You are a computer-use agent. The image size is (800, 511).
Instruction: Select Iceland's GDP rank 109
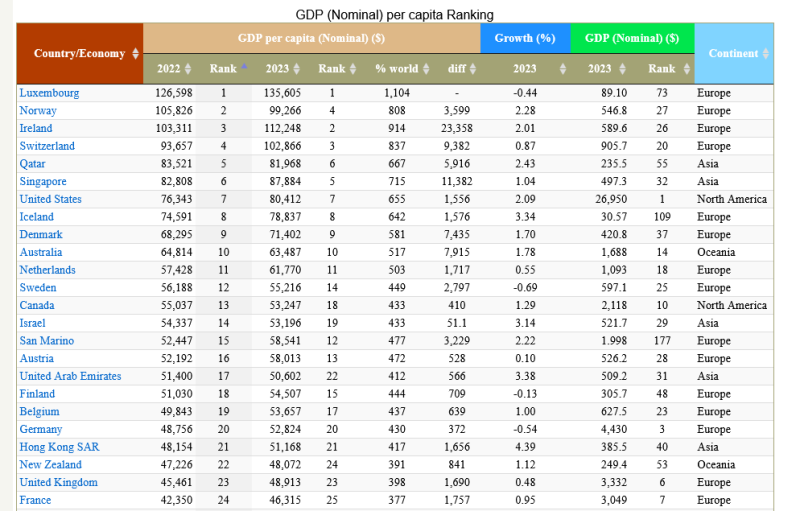point(662,217)
